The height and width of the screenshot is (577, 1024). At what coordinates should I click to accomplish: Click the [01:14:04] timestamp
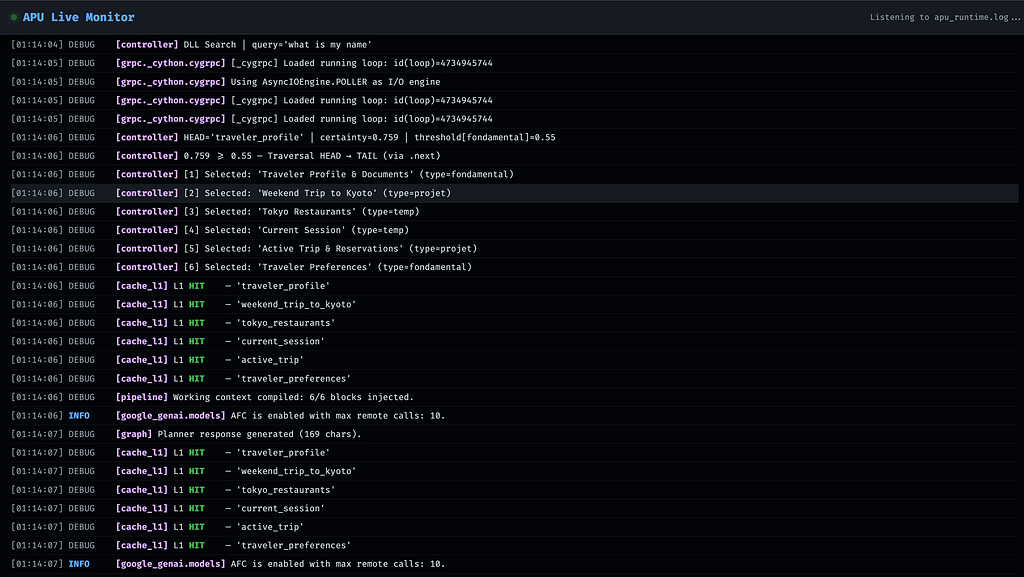click(x=37, y=44)
